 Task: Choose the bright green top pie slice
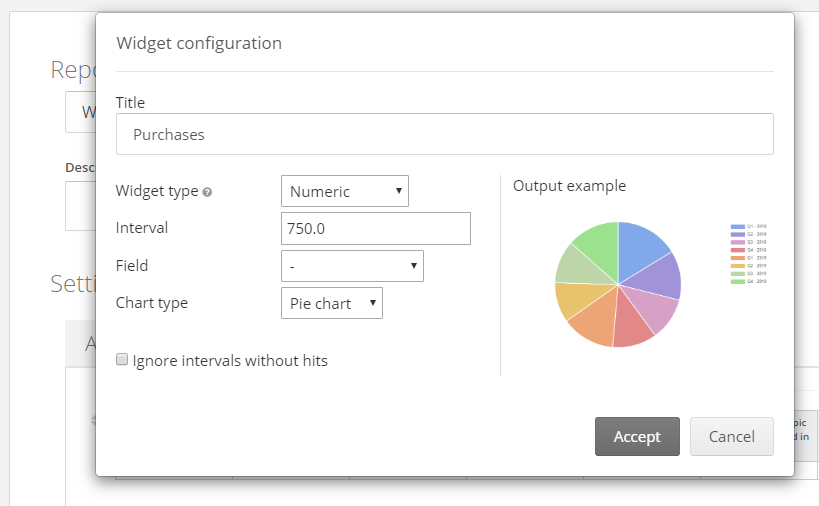pos(598,240)
